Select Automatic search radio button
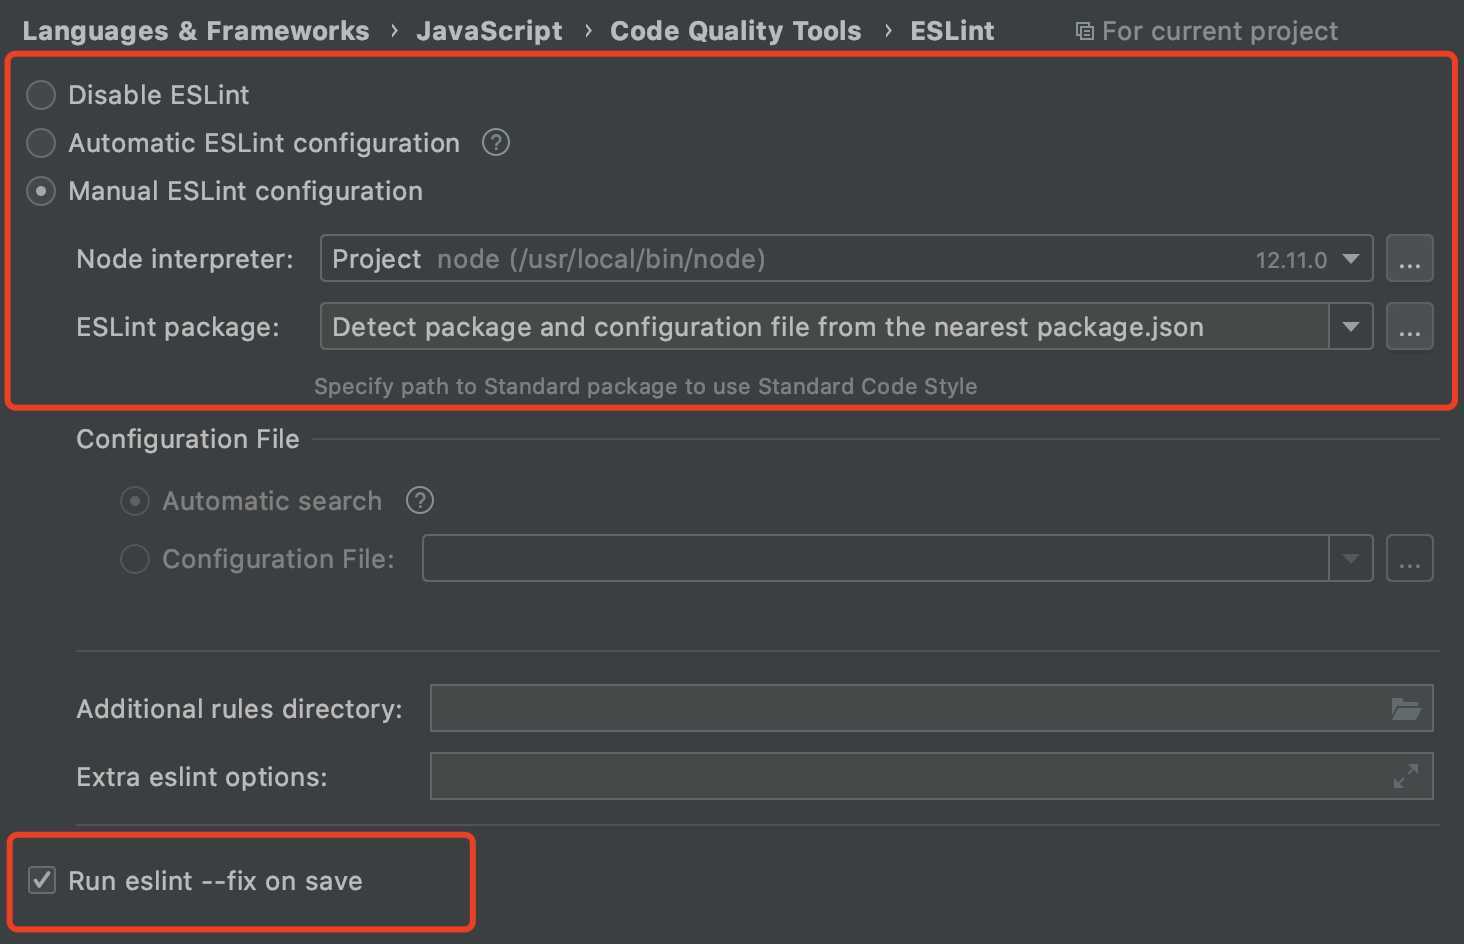1464x944 pixels. (135, 501)
